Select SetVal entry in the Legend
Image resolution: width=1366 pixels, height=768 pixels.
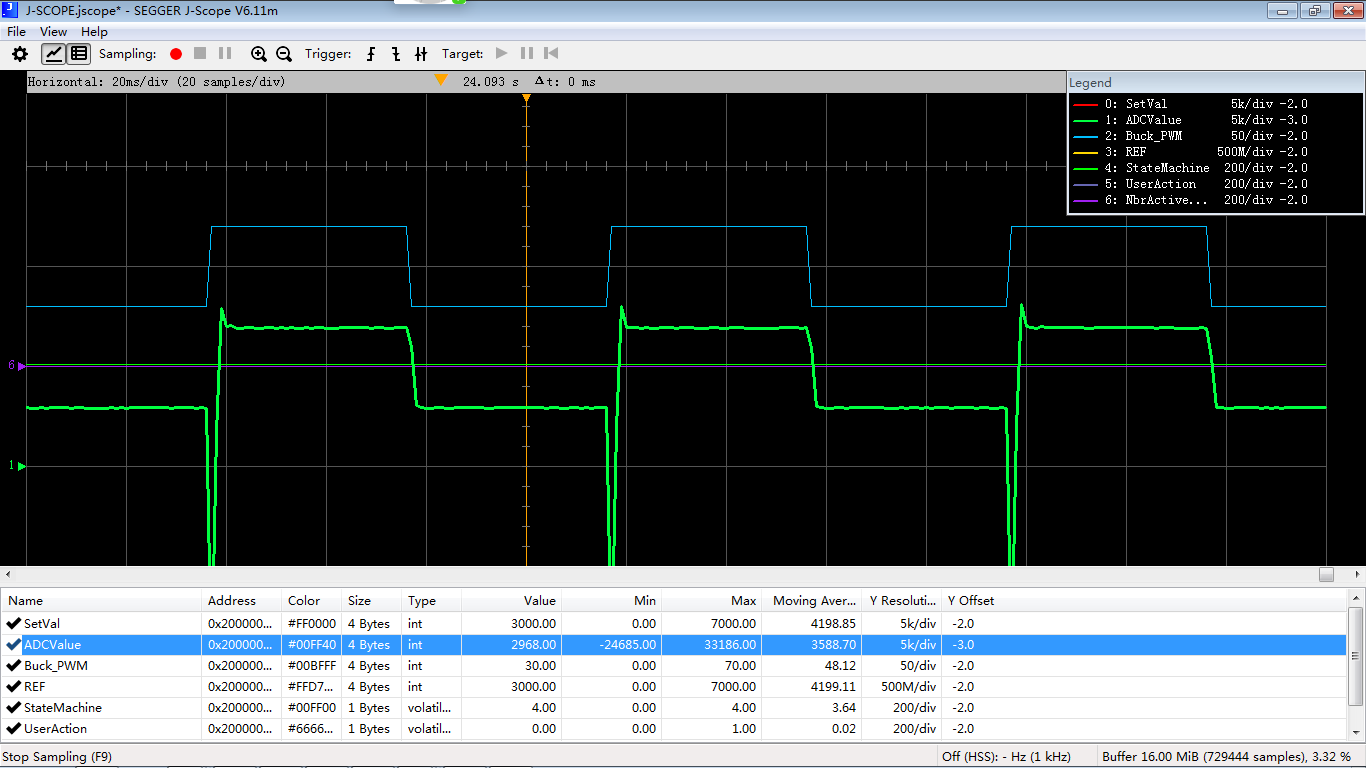[x=1190, y=104]
